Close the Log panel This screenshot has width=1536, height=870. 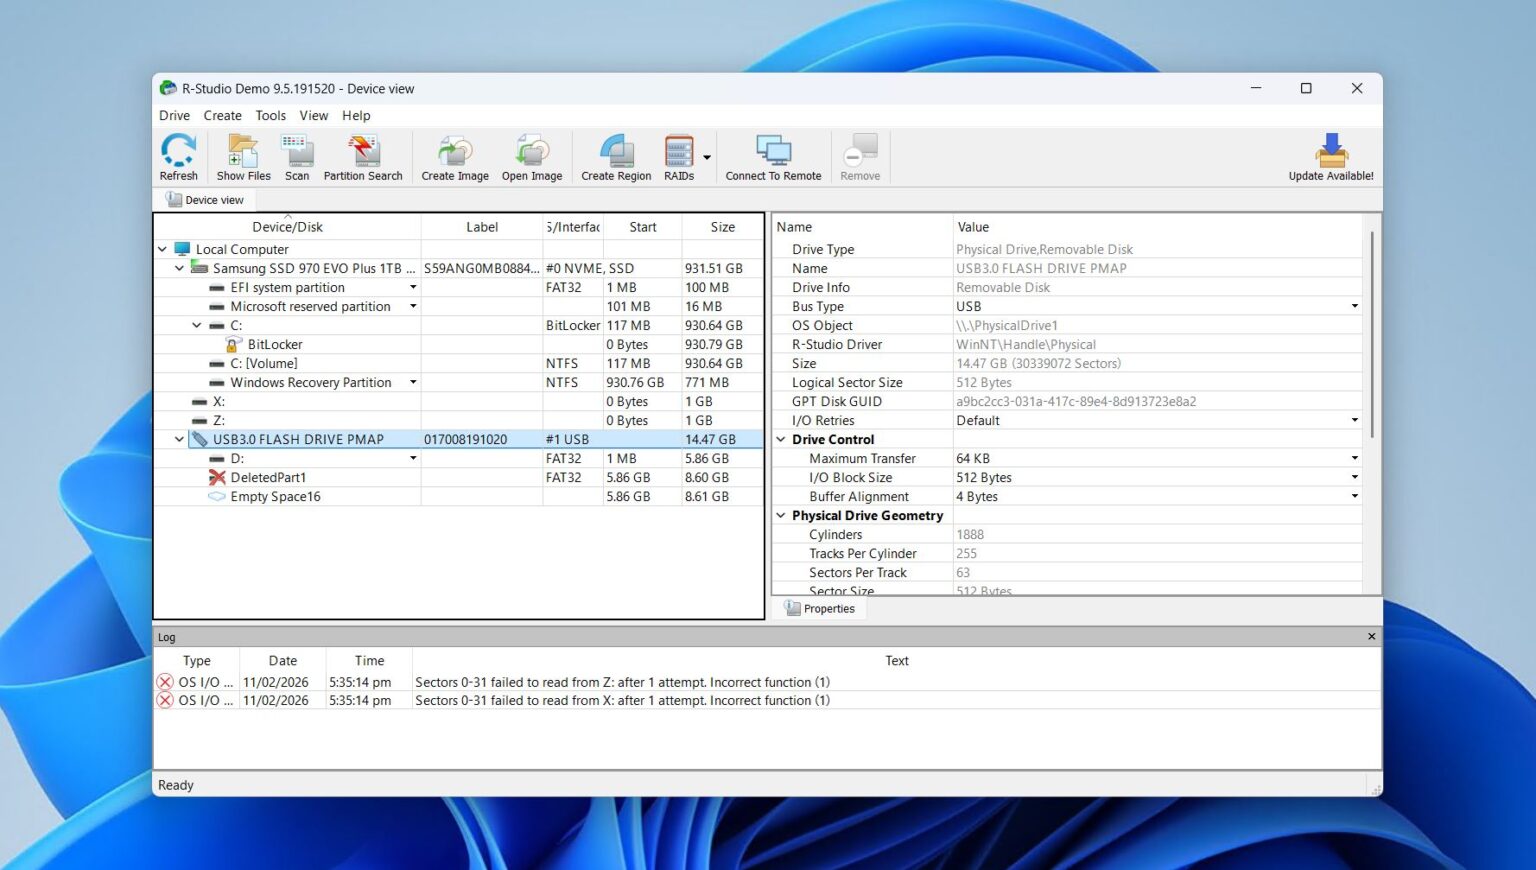[x=1371, y=636]
